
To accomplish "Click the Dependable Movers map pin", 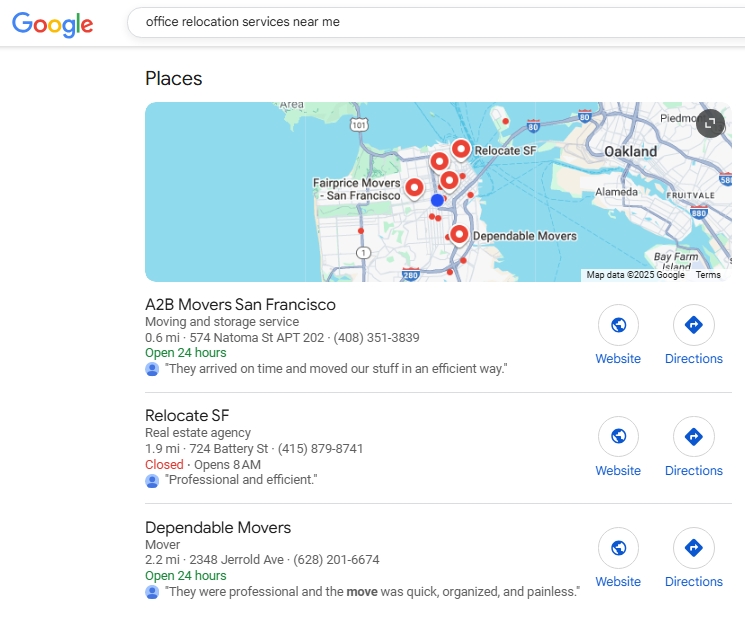I will (458, 235).
